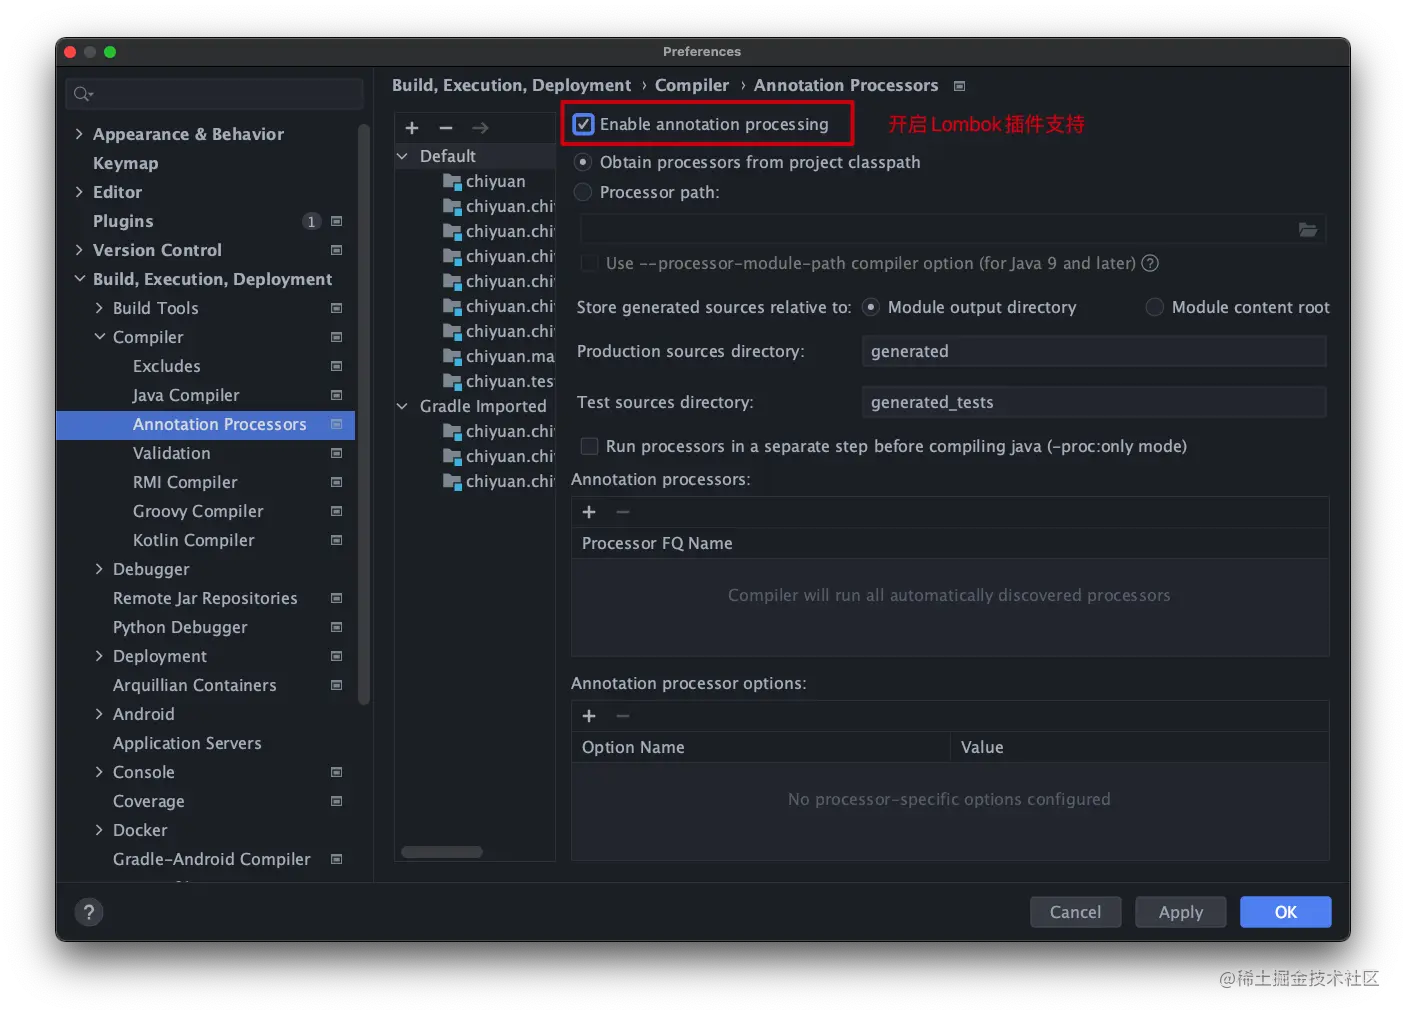The width and height of the screenshot is (1406, 1015).
Task: Click the project icon on the Version Control row
Action: (336, 250)
